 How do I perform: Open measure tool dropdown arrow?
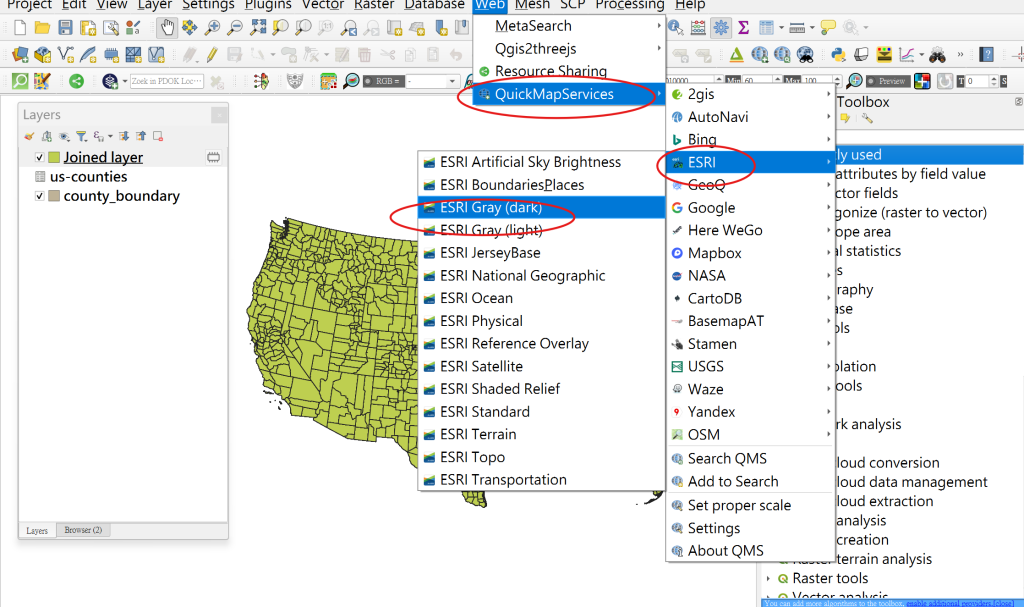pos(812,27)
